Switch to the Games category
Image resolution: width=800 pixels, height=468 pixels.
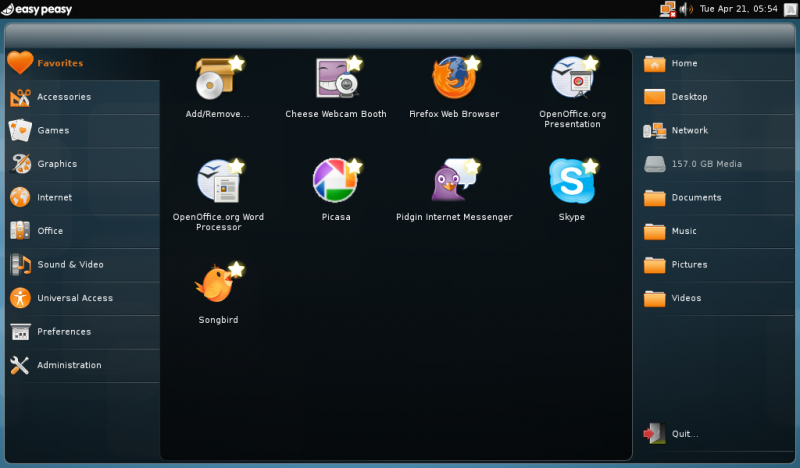tap(53, 130)
